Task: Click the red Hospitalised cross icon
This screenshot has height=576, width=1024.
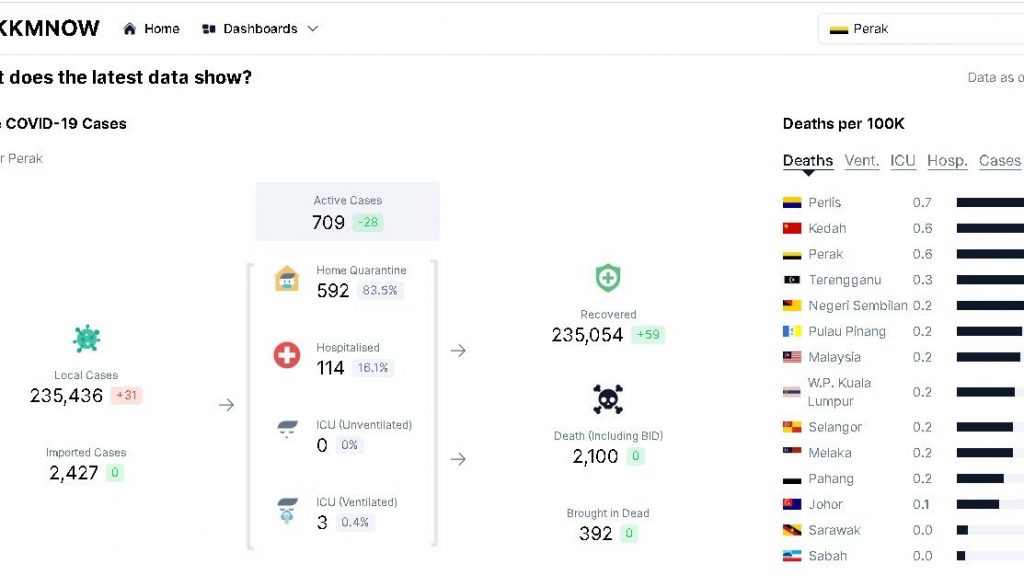Action: [287, 355]
